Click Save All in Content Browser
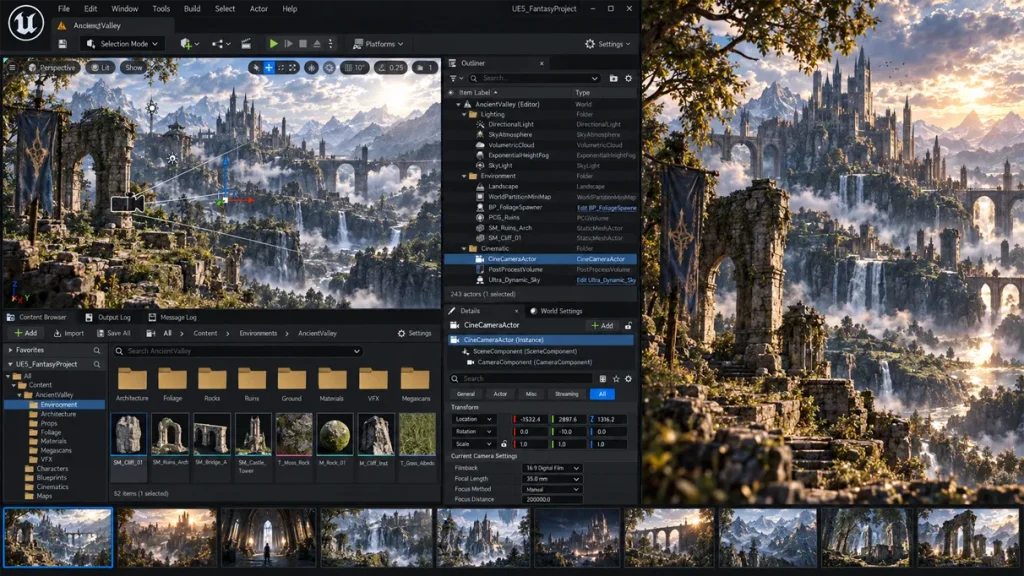This screenshot has width=1024, height=576. click(113, 333)
